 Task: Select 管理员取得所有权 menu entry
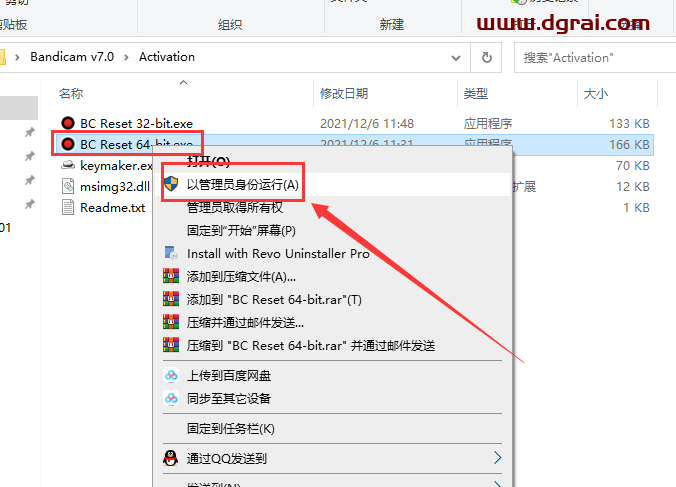coord(332,208)
